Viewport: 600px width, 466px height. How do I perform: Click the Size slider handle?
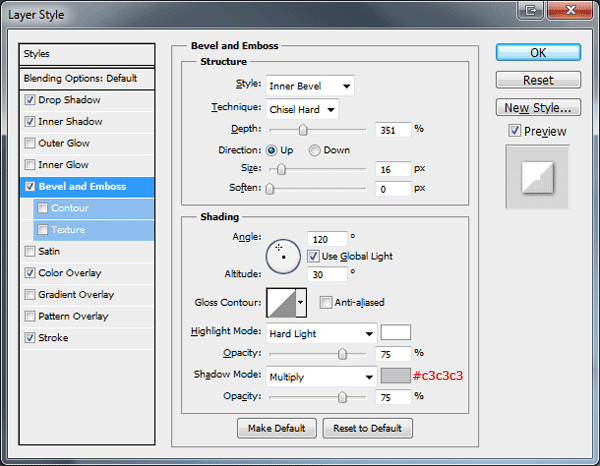tap(281, 169)
